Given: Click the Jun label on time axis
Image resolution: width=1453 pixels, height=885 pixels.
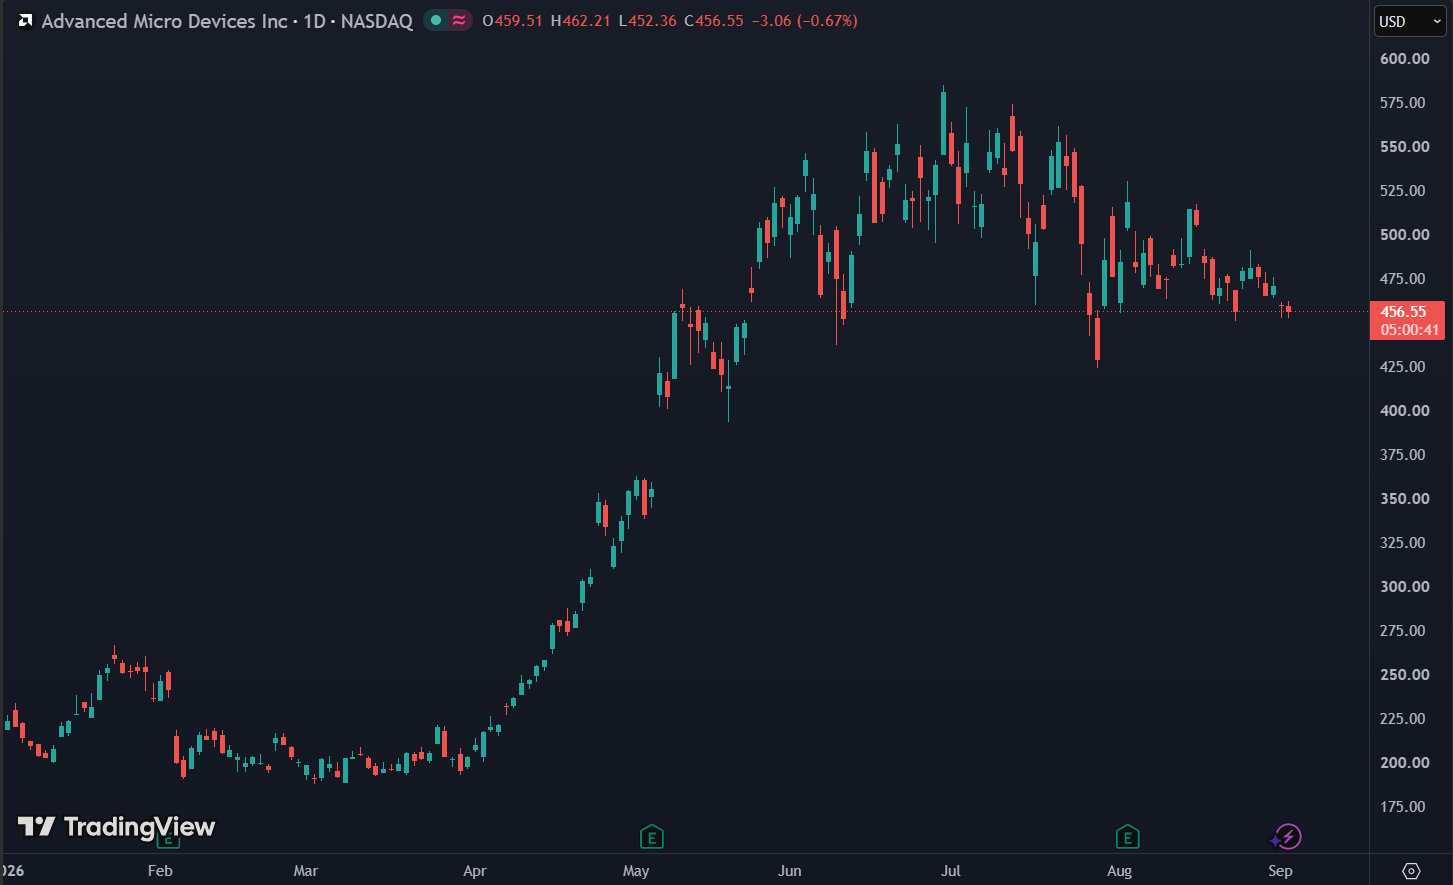Looking at the screenshot, I should point(790,871).
